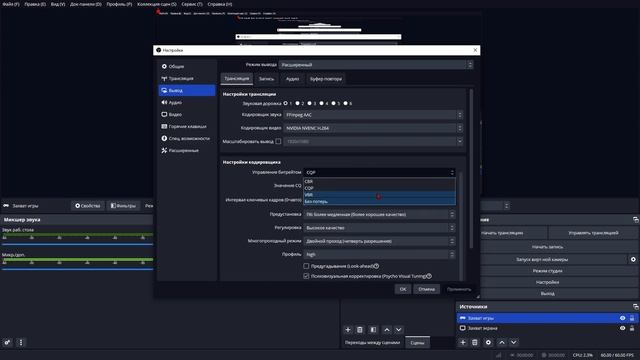Add a new source with plus icon
Image resolution: width=640 pixels, height=360 pixels.
click(x=463, y=342)
